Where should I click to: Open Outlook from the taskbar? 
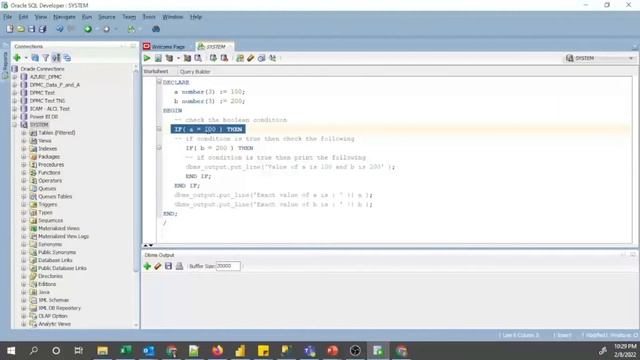149,351
